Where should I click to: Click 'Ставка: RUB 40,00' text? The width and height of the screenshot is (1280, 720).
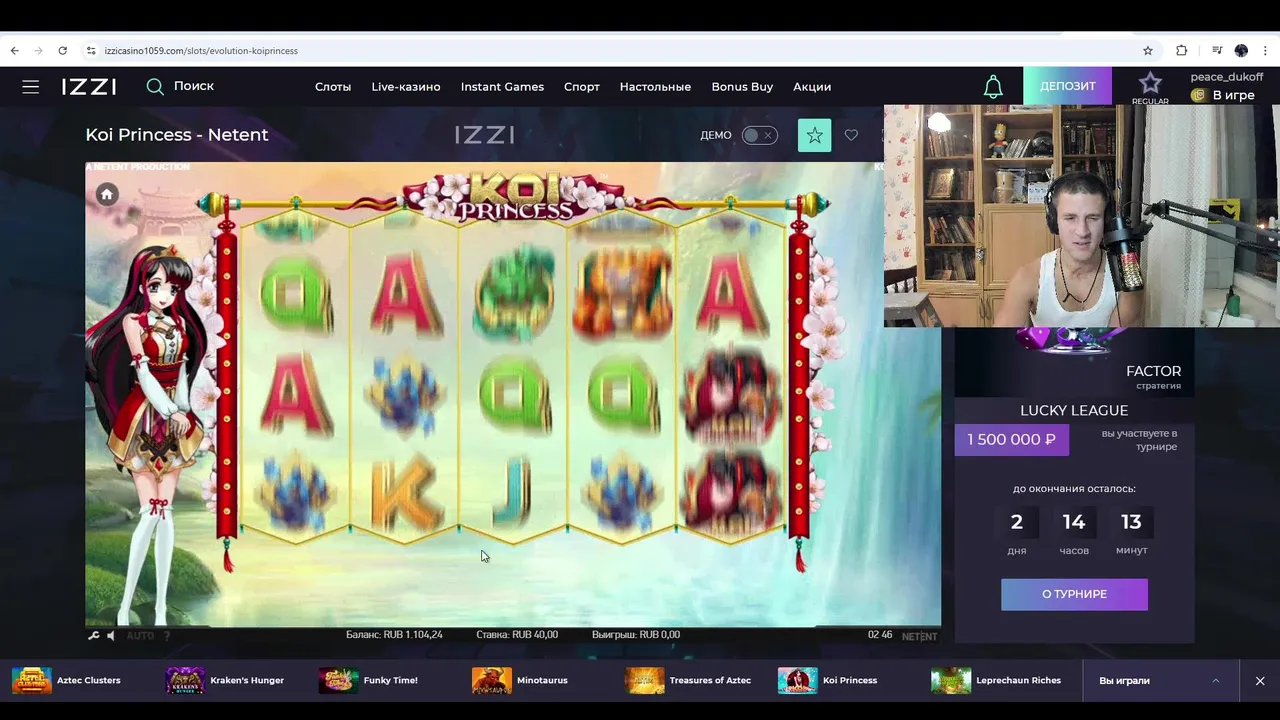(517, 635)
